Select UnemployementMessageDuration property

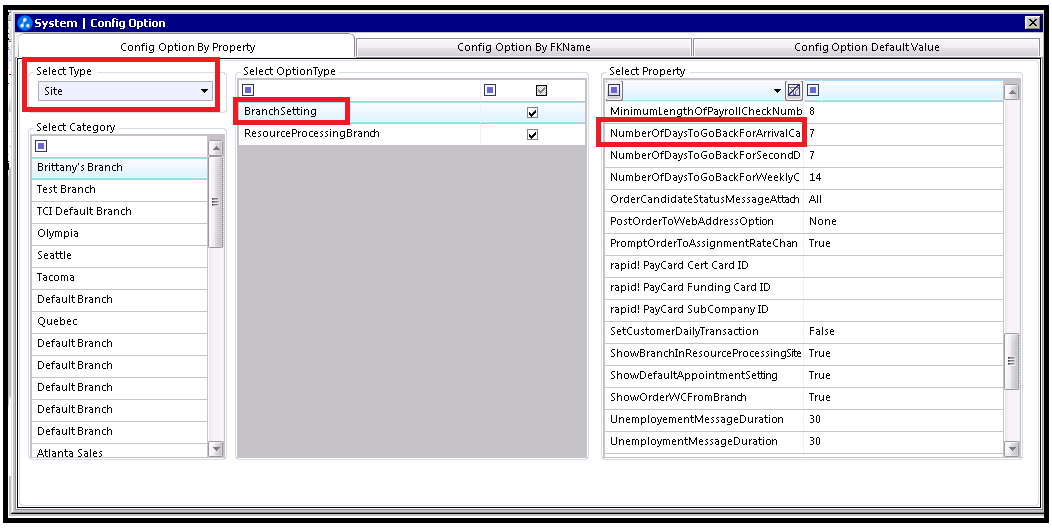pos(704,420)
